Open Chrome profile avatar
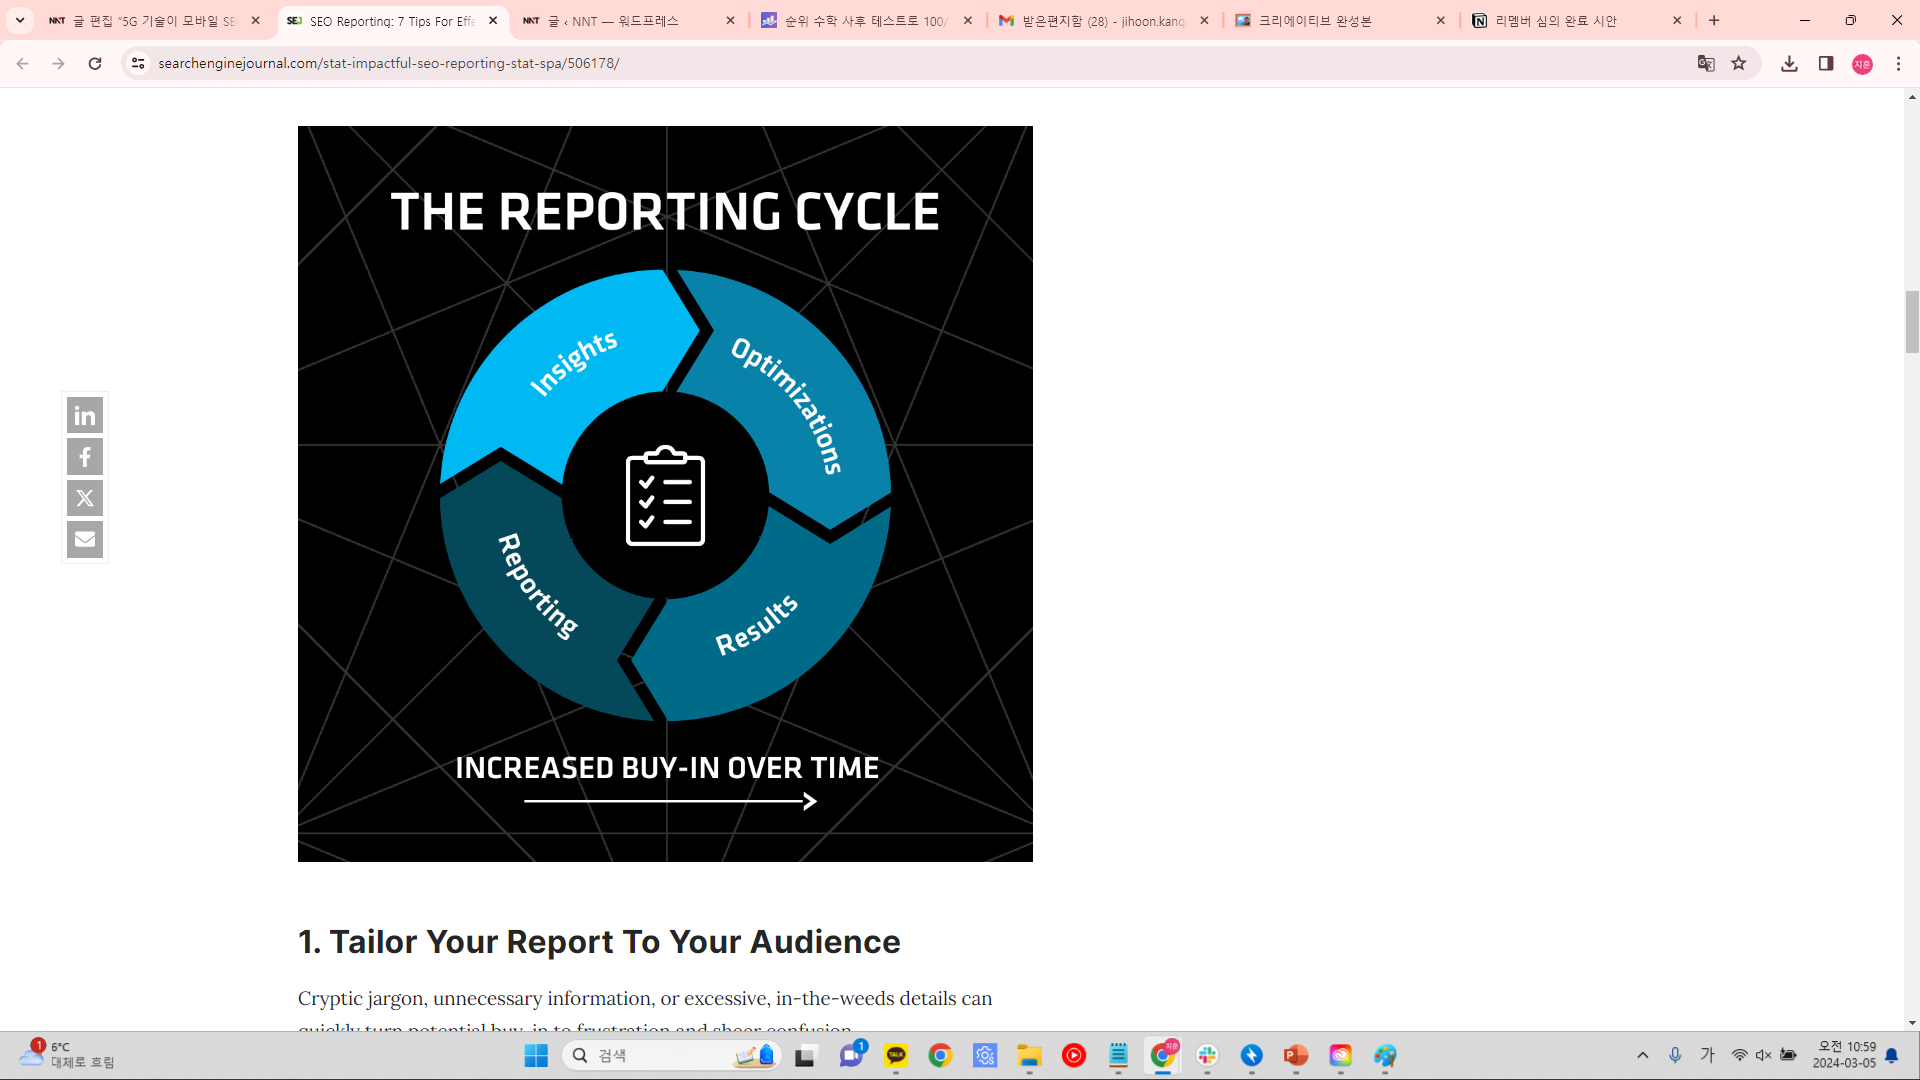This screenshot has height=1080, width=1920. [x=1862, y=63]
